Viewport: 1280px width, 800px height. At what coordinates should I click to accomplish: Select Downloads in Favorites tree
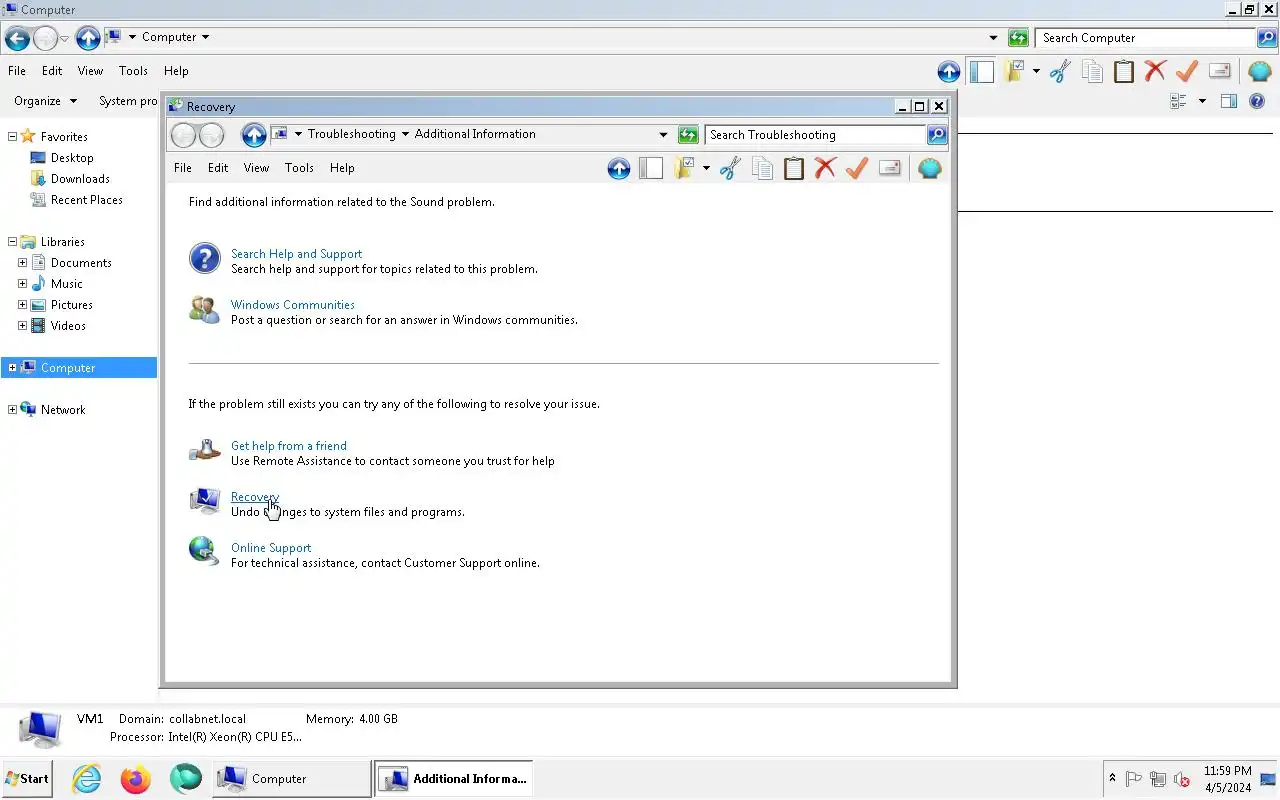80,179
